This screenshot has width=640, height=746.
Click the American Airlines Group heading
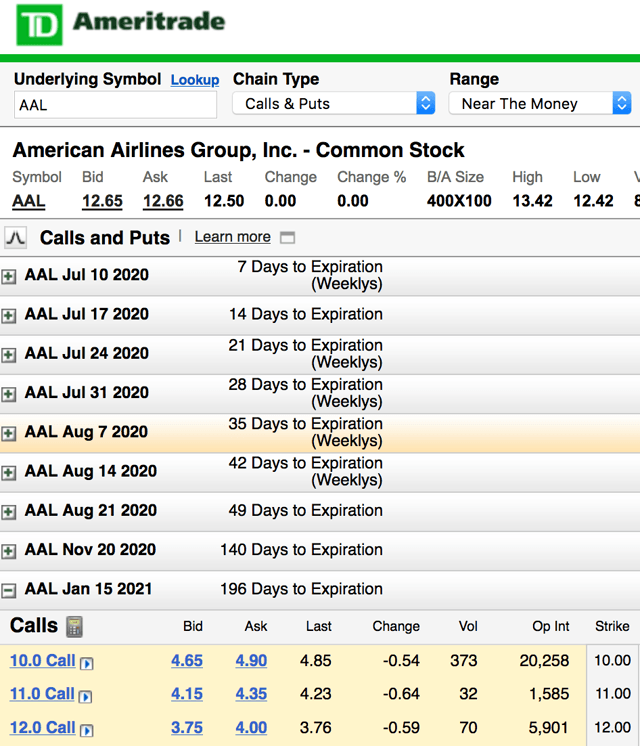(238, 150)
